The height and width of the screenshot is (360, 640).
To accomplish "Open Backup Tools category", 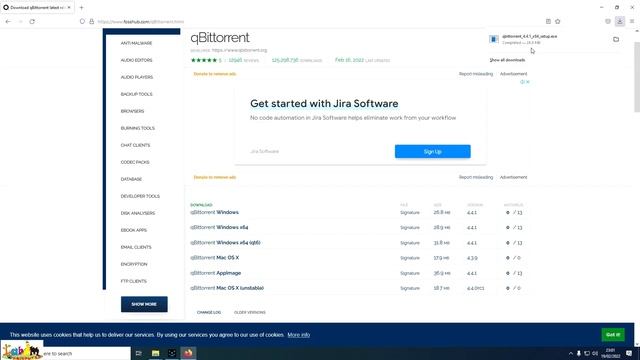I will click(136, 94).
